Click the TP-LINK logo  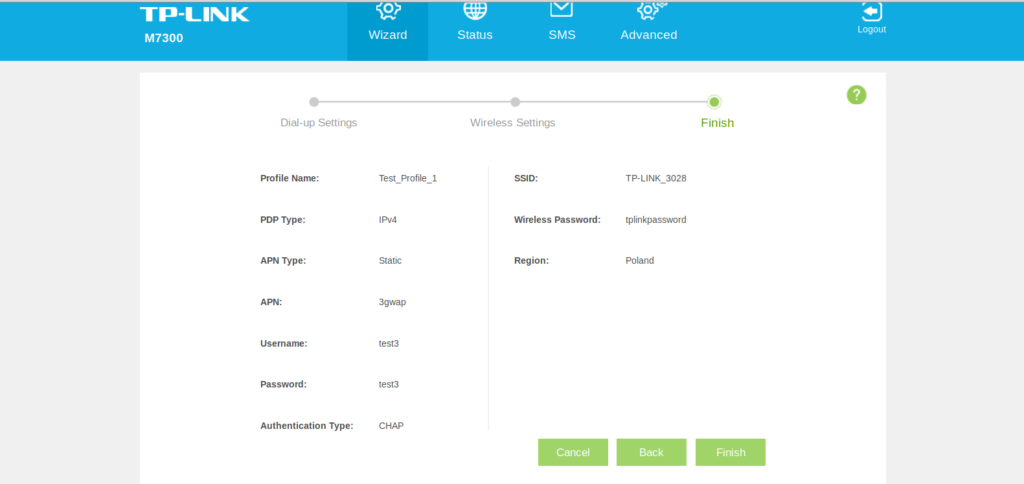194,14
